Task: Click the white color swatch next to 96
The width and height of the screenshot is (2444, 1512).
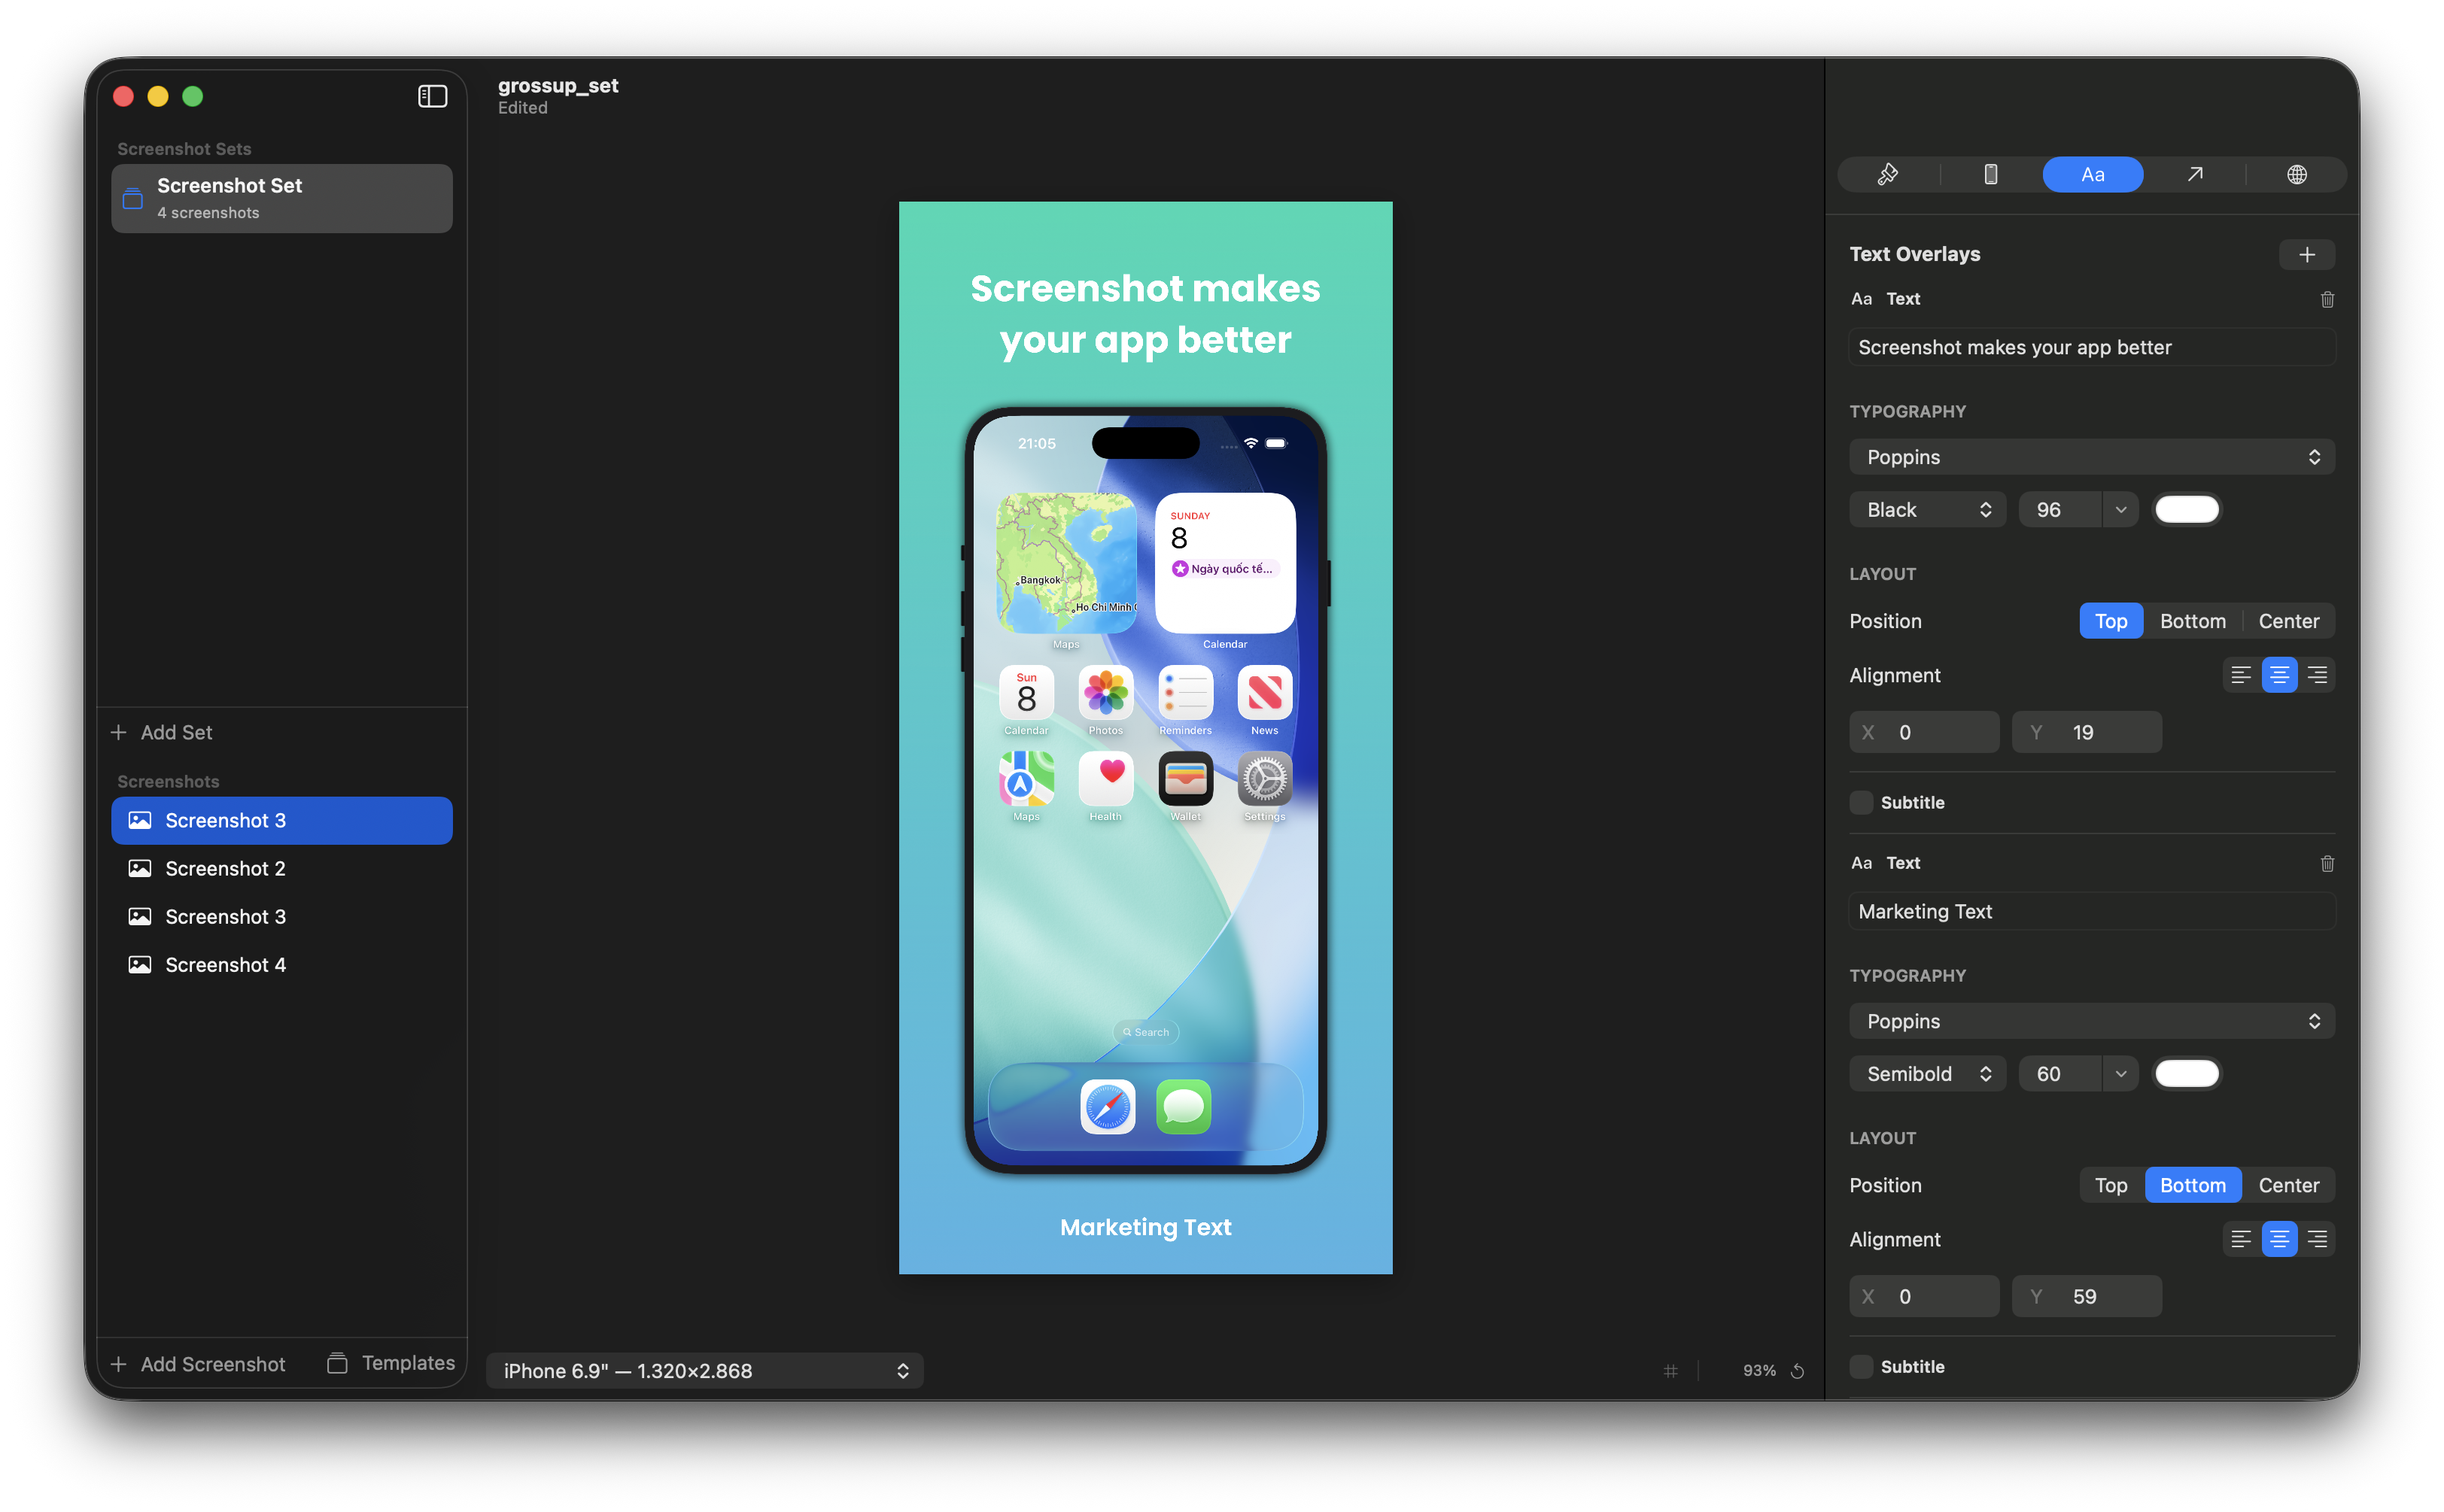Action: tap(2187, 510)
